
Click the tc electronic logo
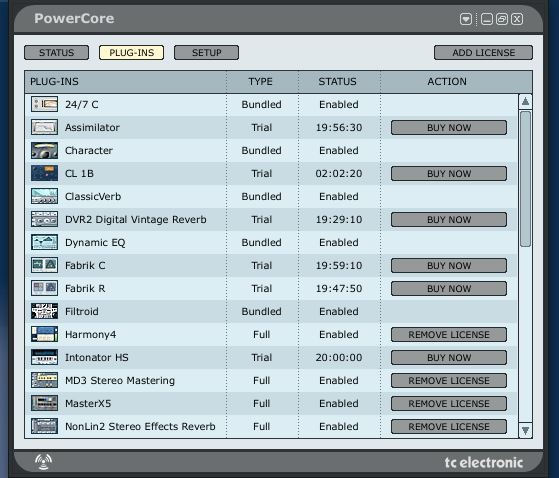click(484, 463)
